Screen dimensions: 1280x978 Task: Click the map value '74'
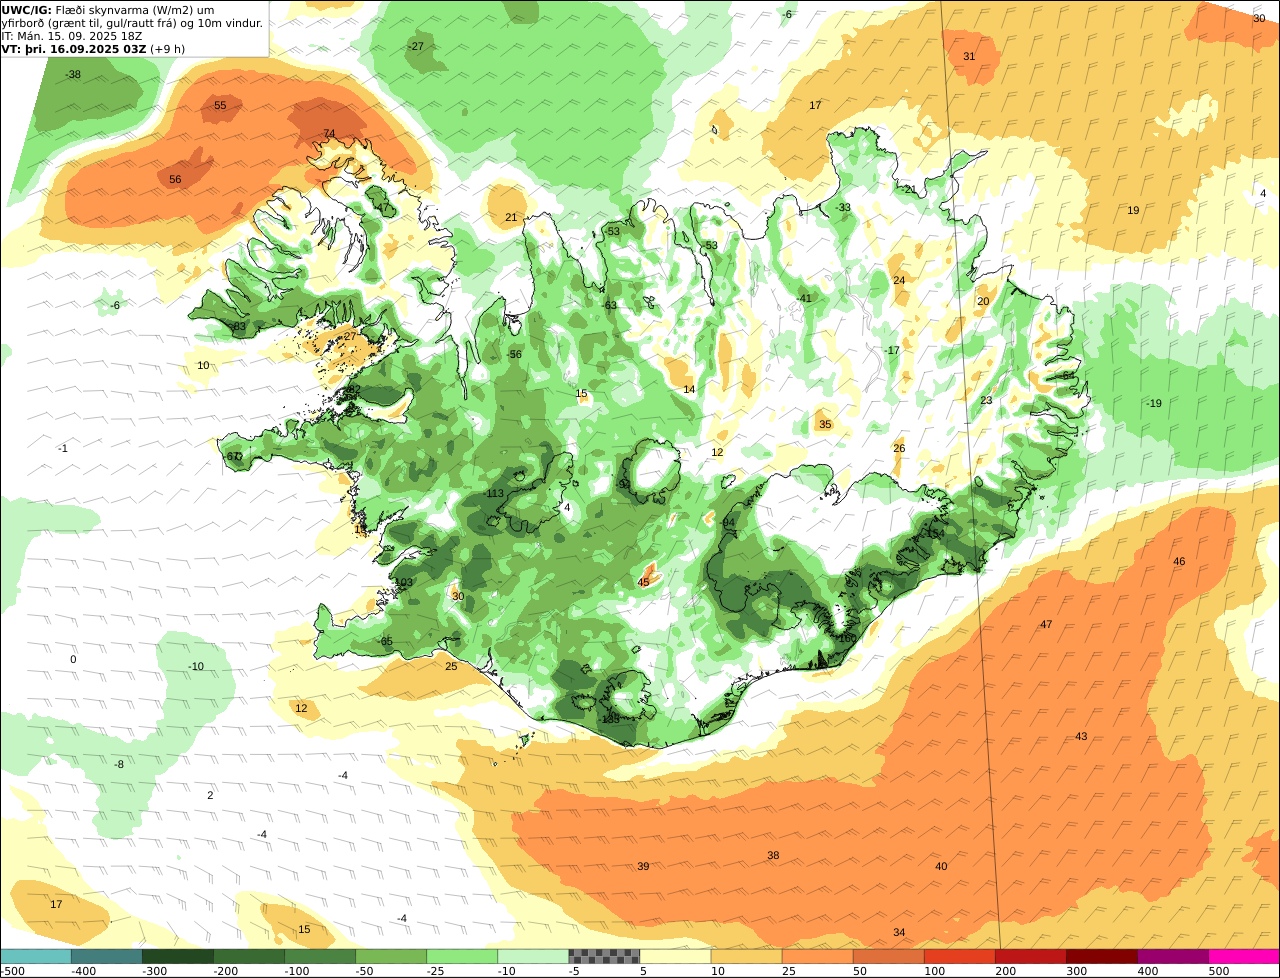329,134
